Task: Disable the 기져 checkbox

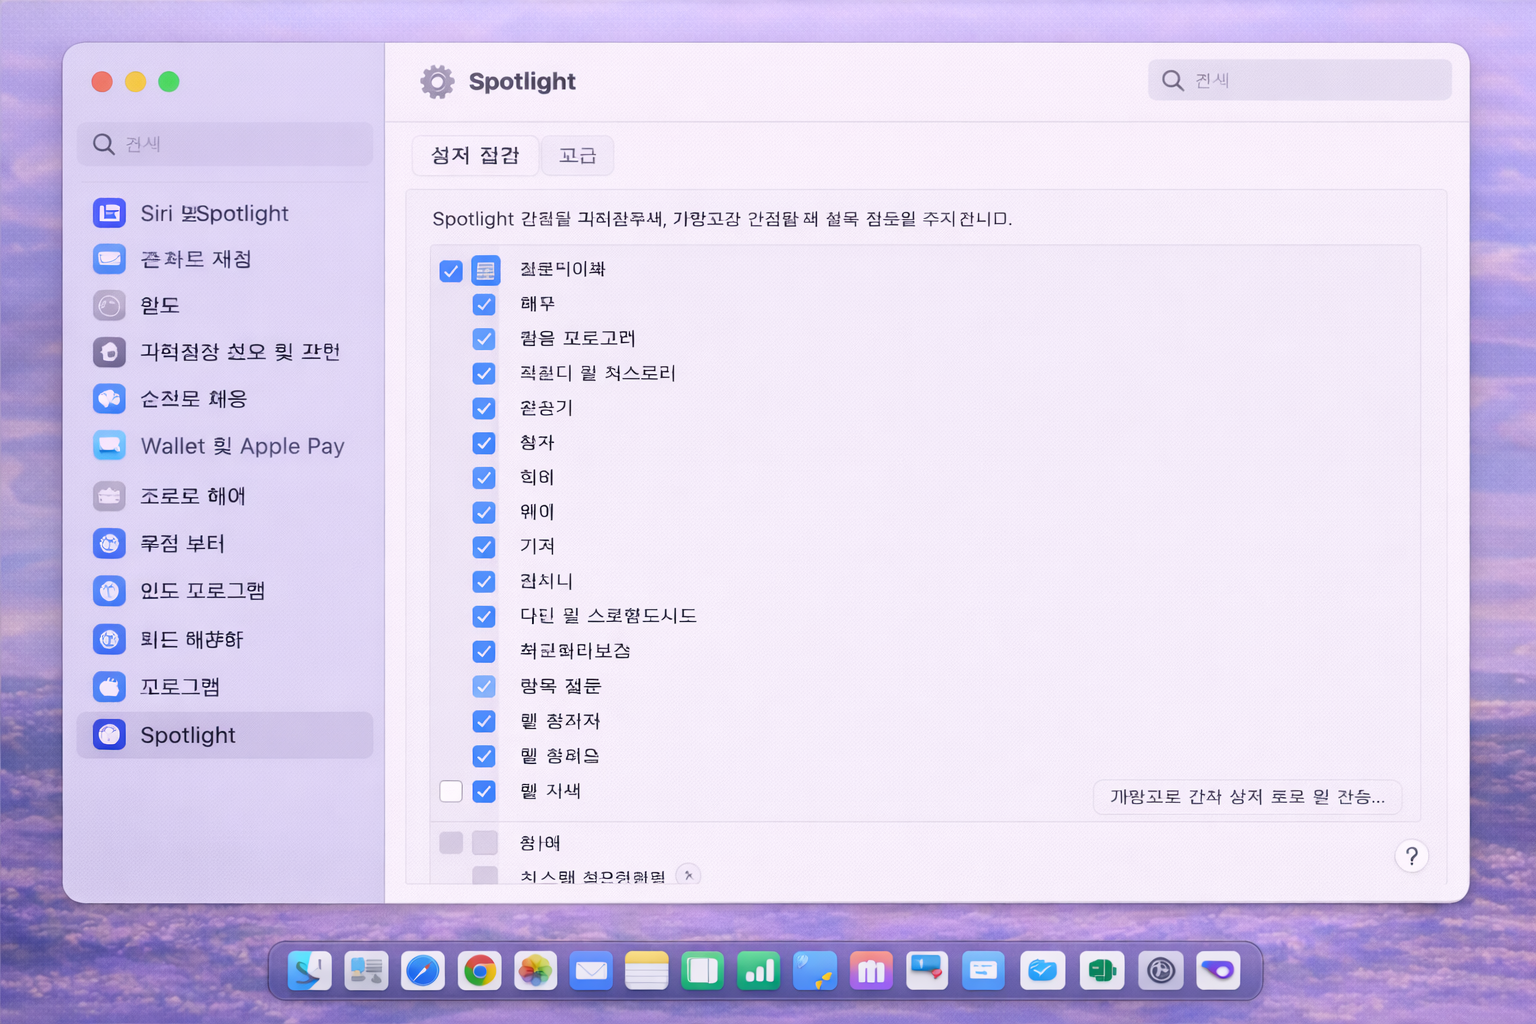Action: coord(484,547)
